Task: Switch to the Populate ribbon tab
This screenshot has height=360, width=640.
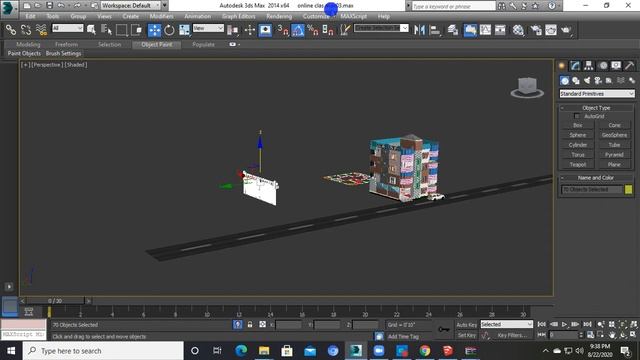Action: point(203,44)
